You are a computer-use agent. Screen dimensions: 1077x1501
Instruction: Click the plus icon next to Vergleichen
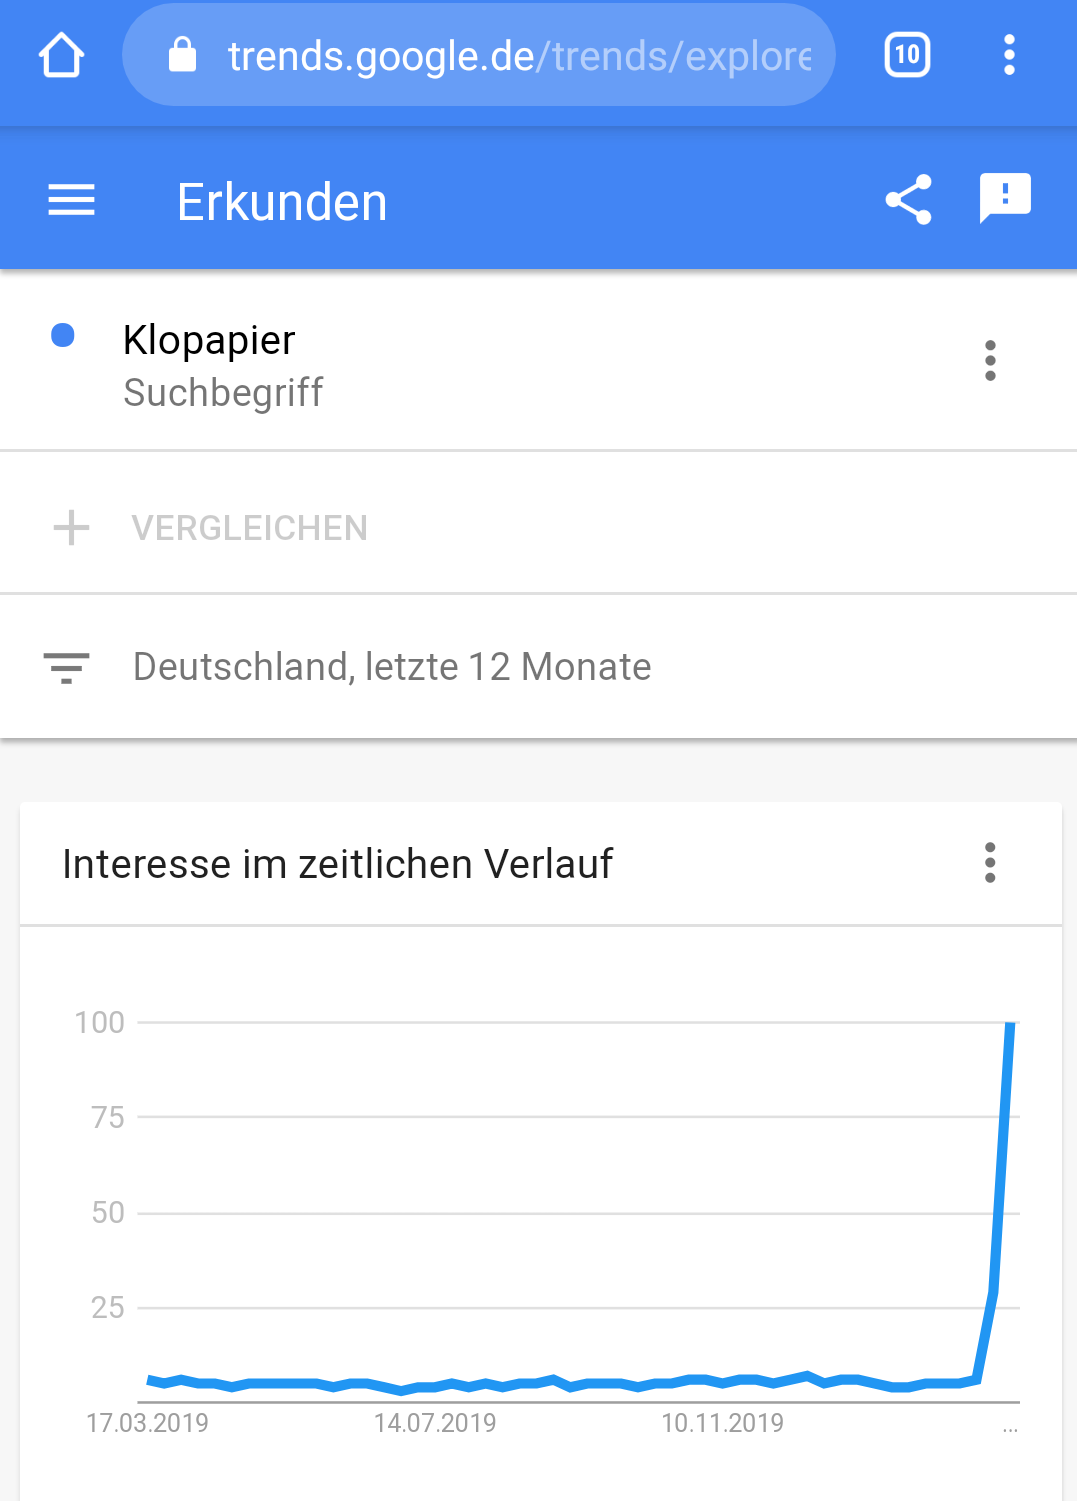71,527
